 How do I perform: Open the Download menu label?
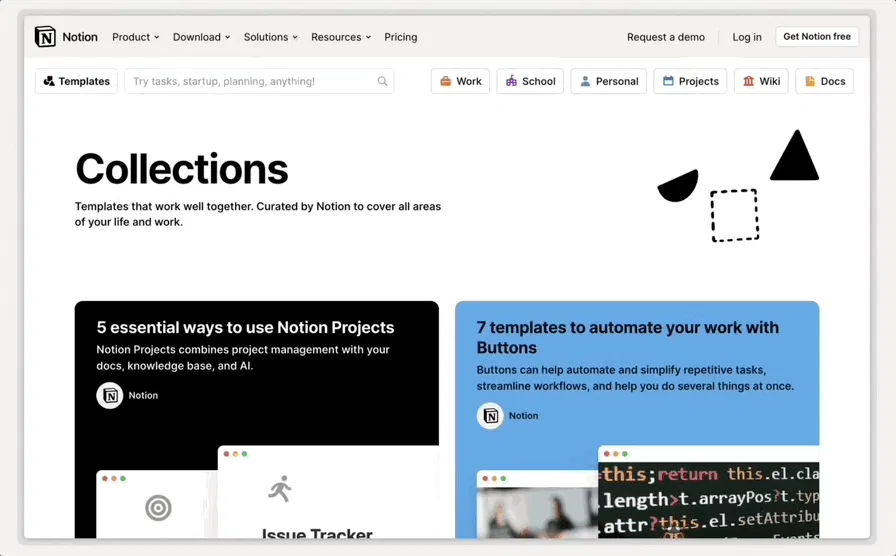(197, 37)
